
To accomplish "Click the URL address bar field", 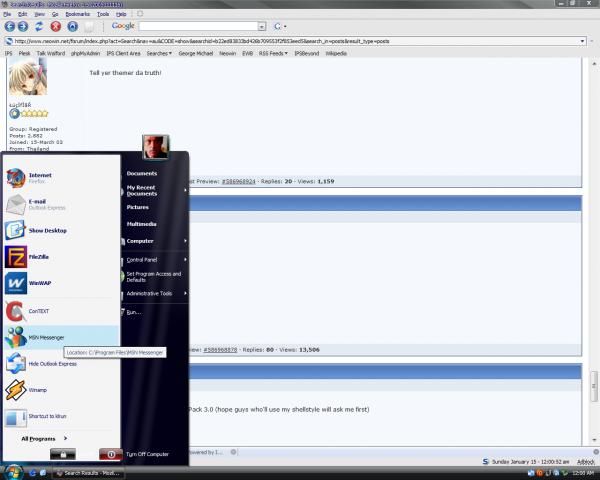I will 297,41.
